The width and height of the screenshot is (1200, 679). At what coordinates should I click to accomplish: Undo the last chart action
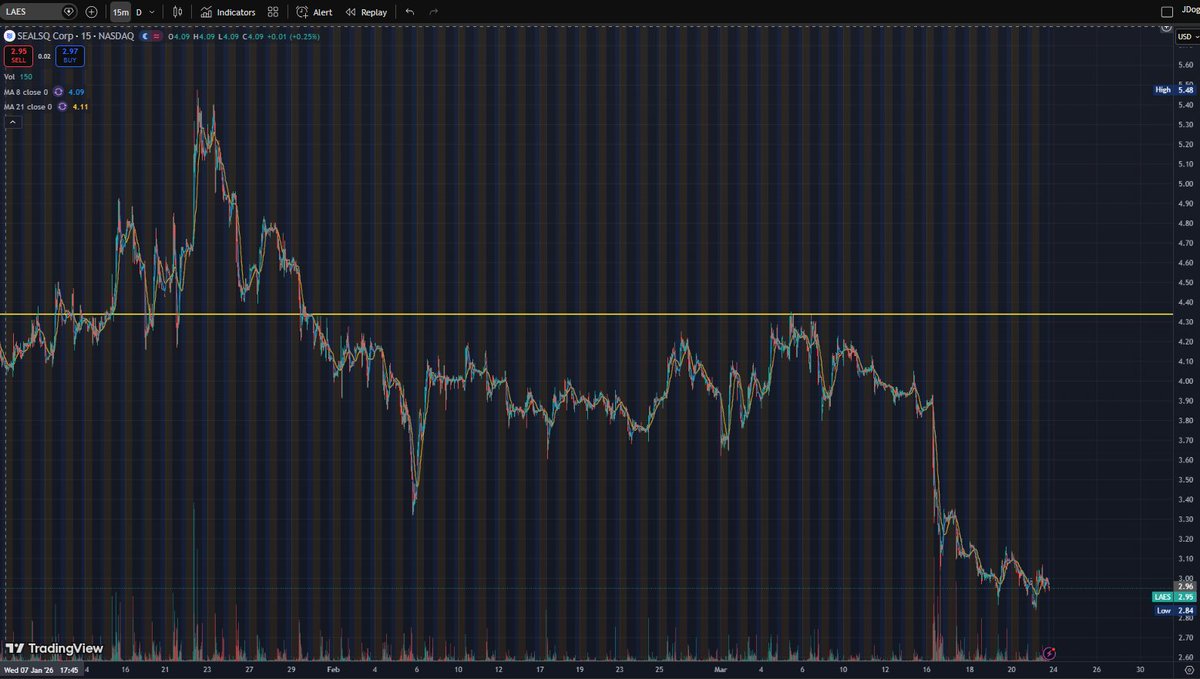[x=409, y=12]
